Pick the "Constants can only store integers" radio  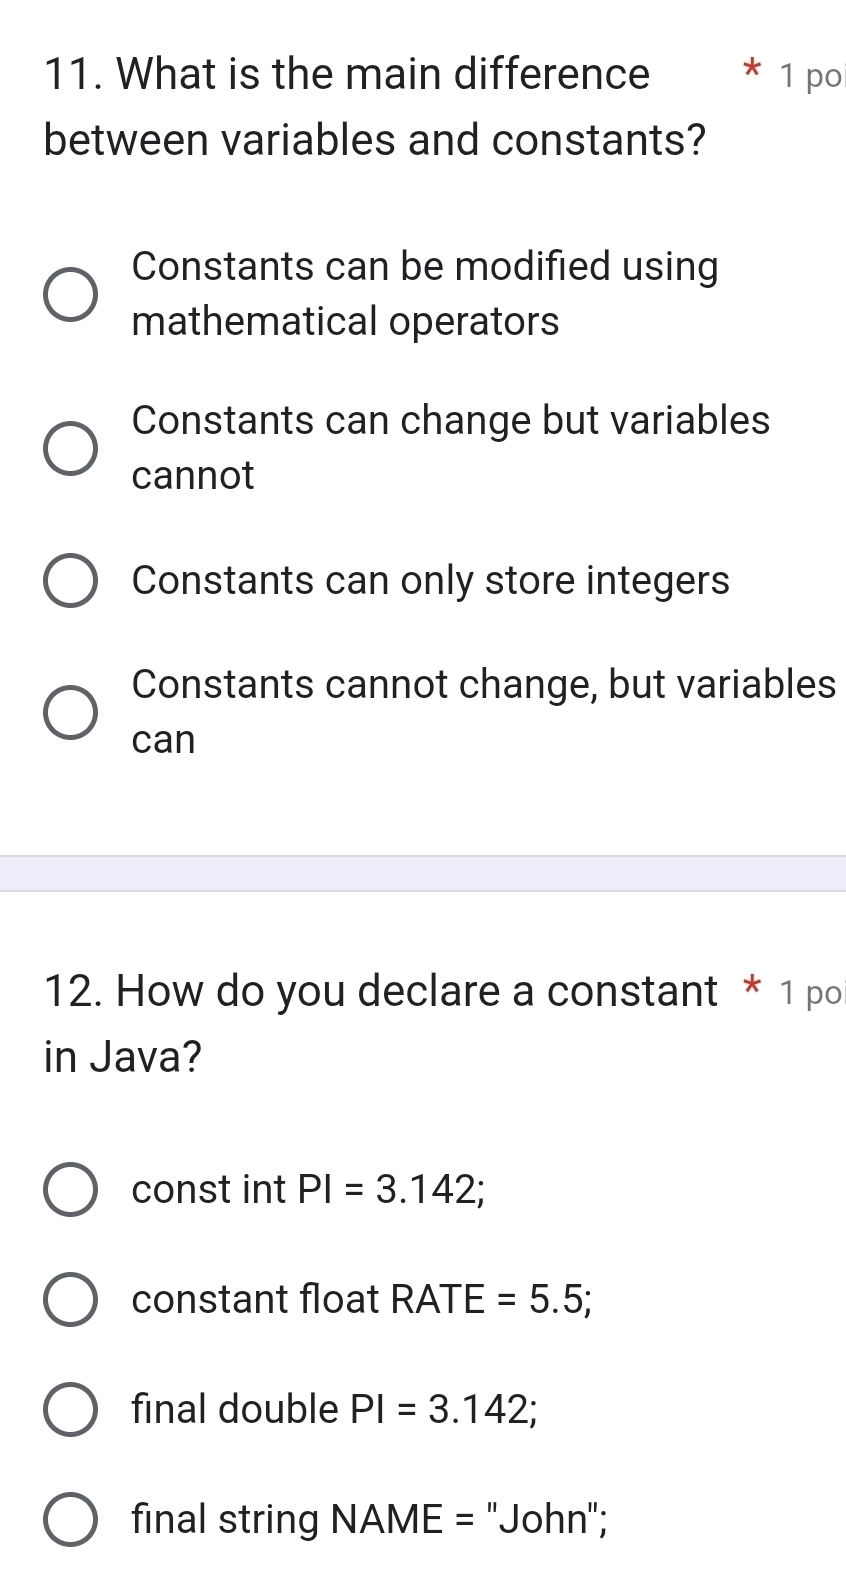coord(71,581)
